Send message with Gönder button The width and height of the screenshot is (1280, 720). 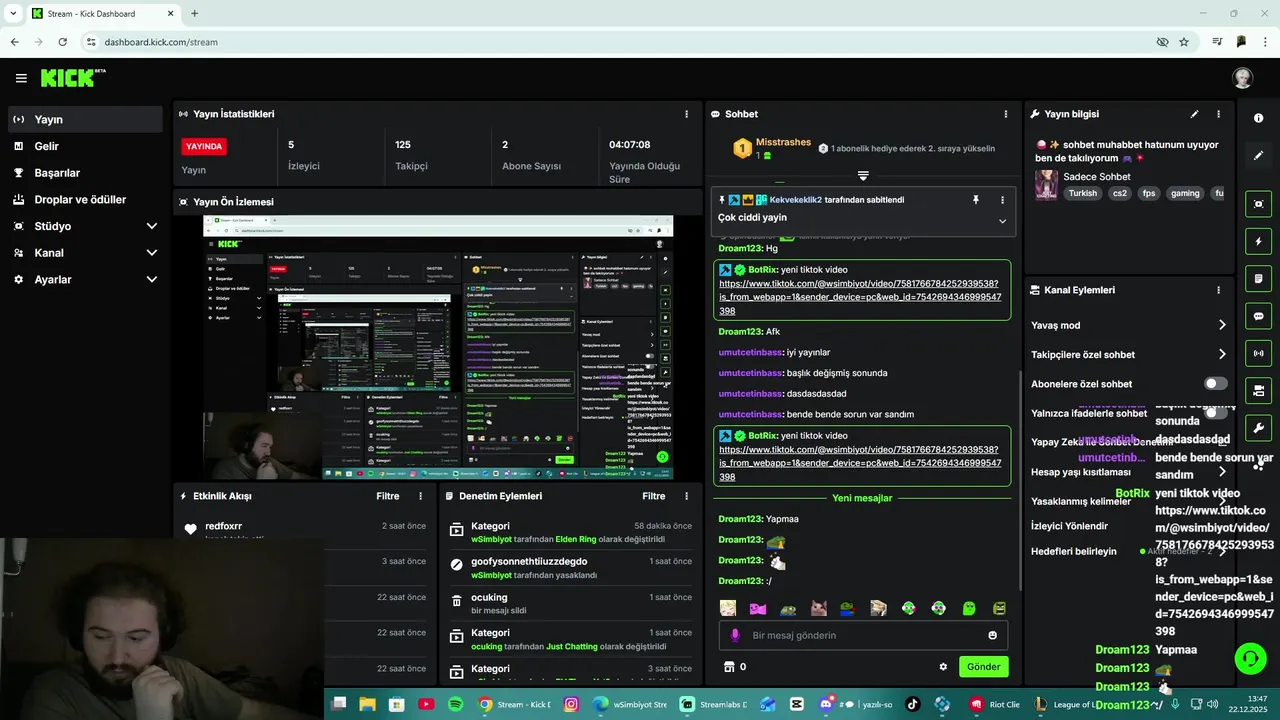click(983, 667)
